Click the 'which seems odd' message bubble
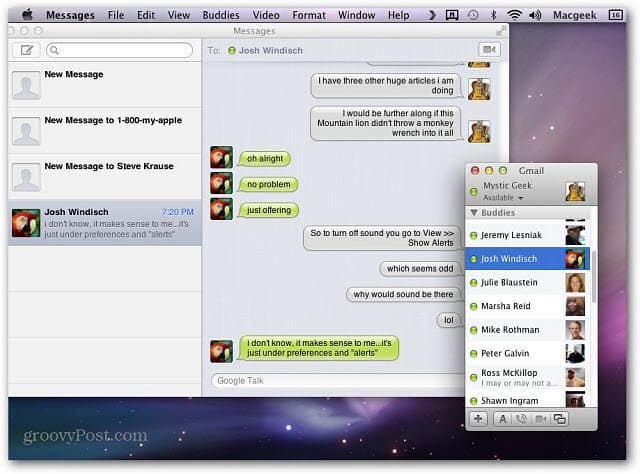This screenshot has height=474, width=640. coord(420,269)
